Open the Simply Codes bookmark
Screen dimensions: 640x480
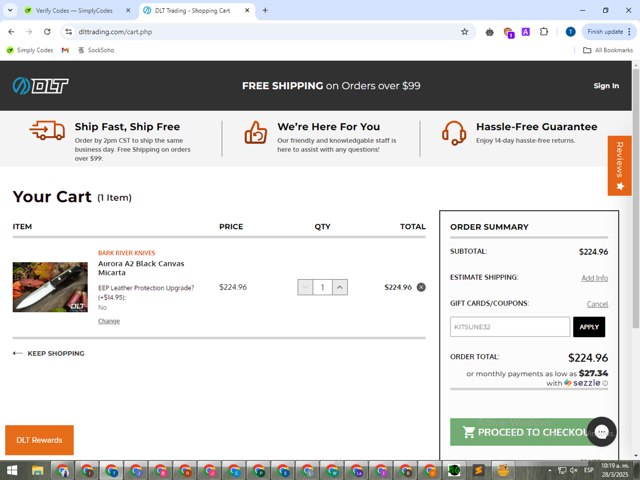click(x=30, y=50)
